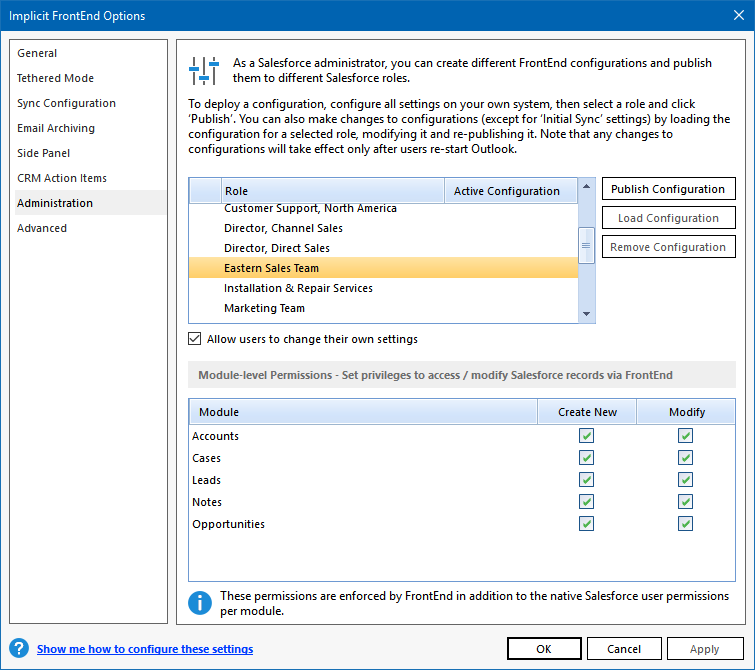Switch to the Email Archiving section
Screen dimensions: 755x670
click(x=56, y=128)
